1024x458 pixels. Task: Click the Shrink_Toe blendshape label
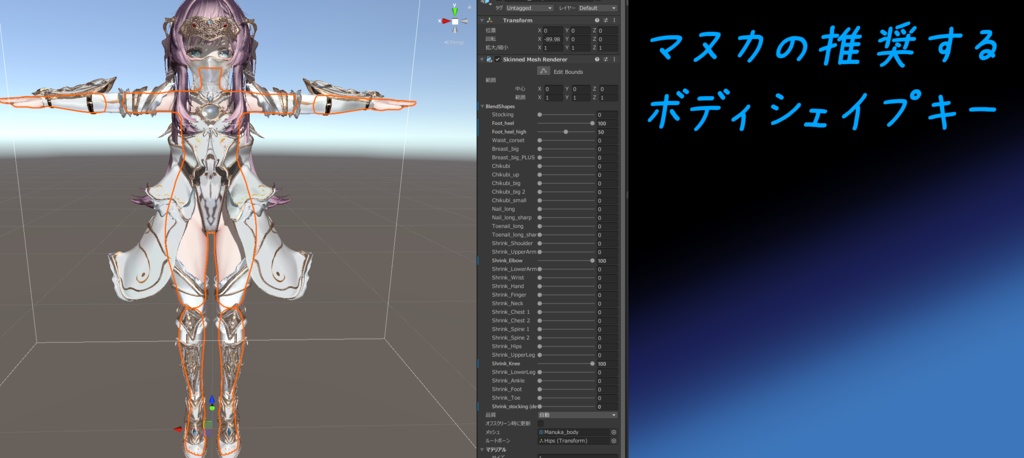point(507,398)
